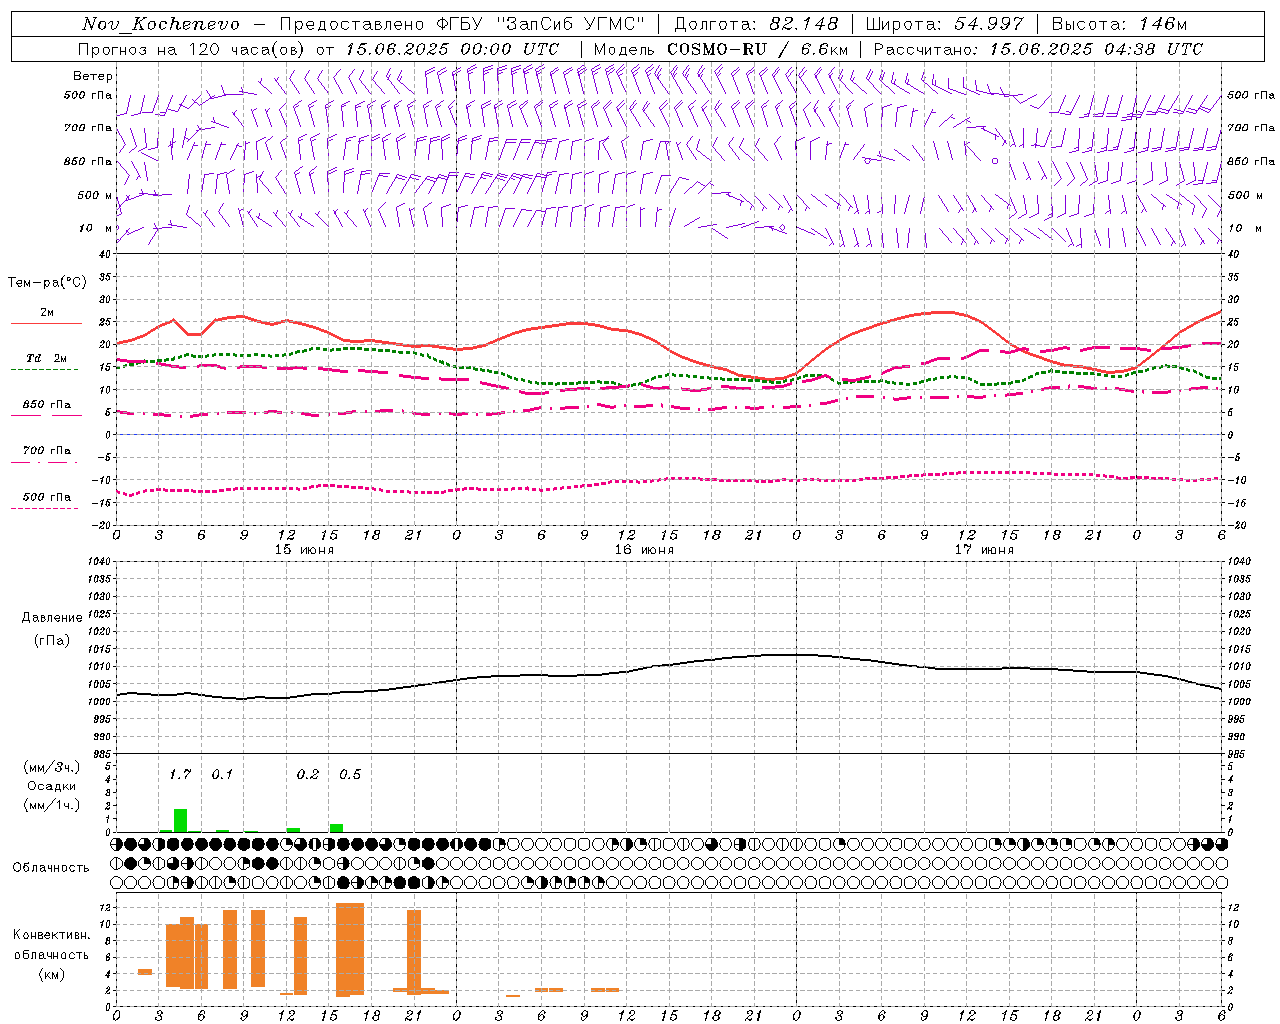Click the Давление panel label

click(x=52, y=617)
